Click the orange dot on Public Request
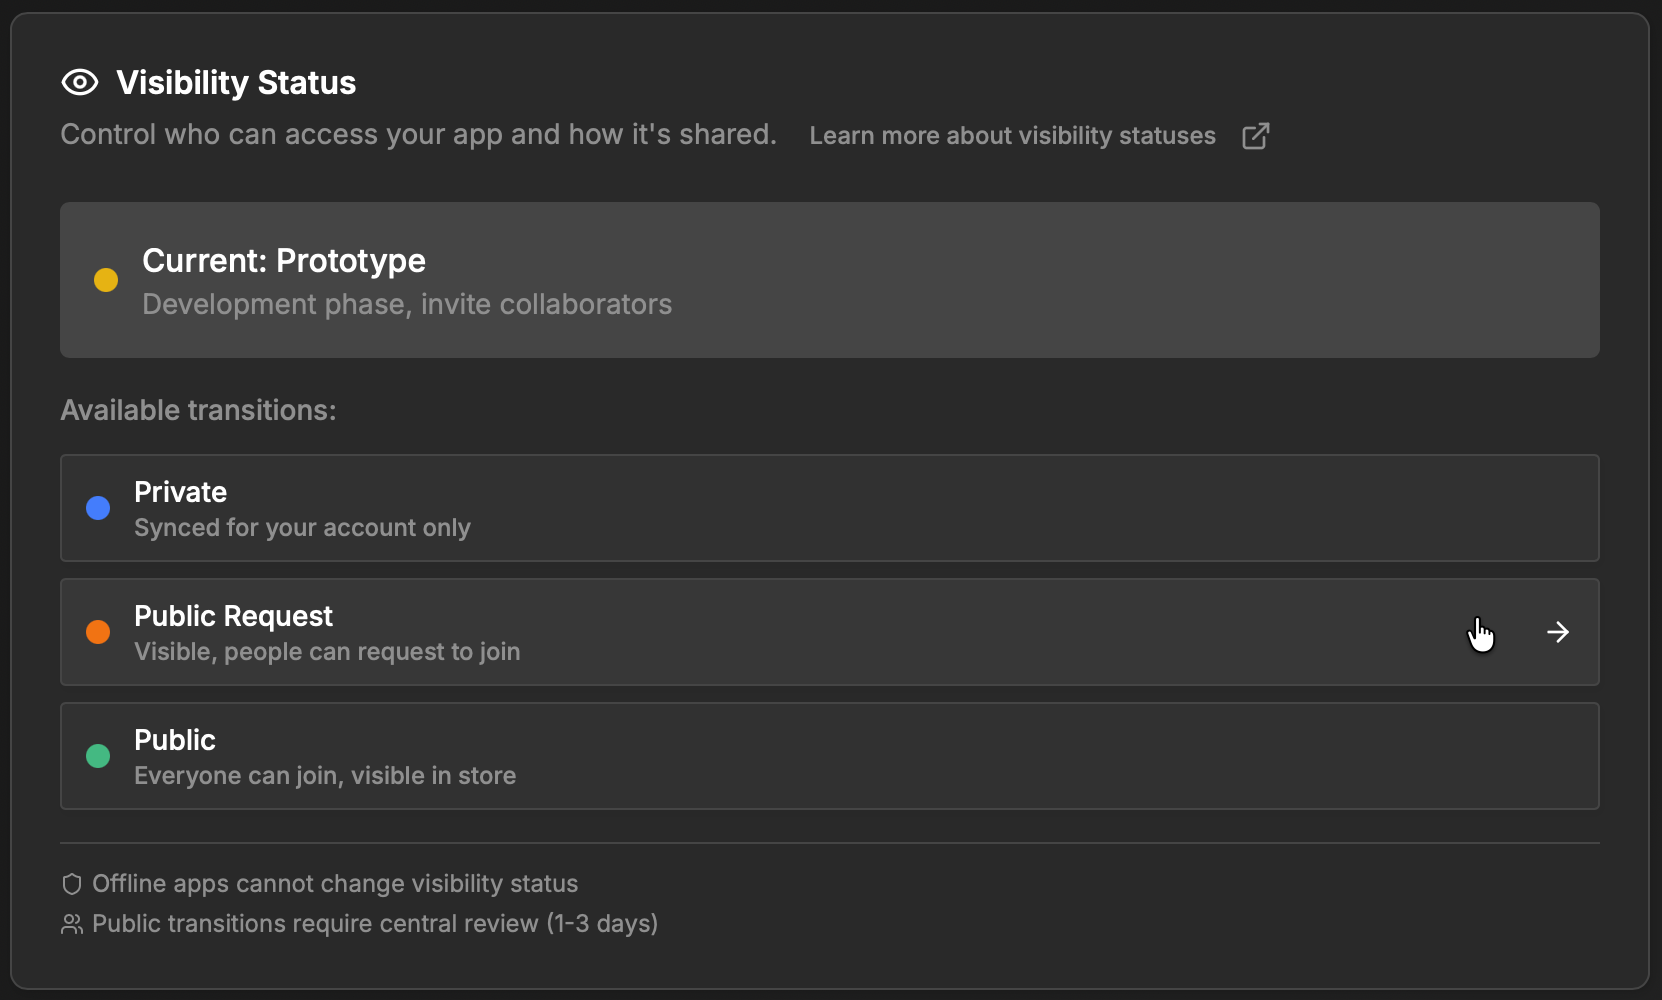This screenshot has width=1662, height=1000. (x=98, y=632)
